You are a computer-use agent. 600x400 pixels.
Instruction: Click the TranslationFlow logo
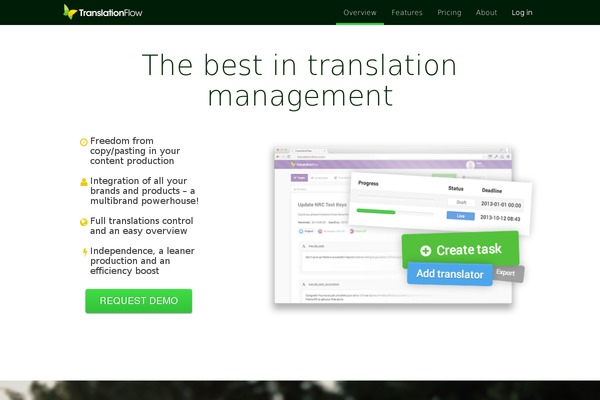(103, 12)
